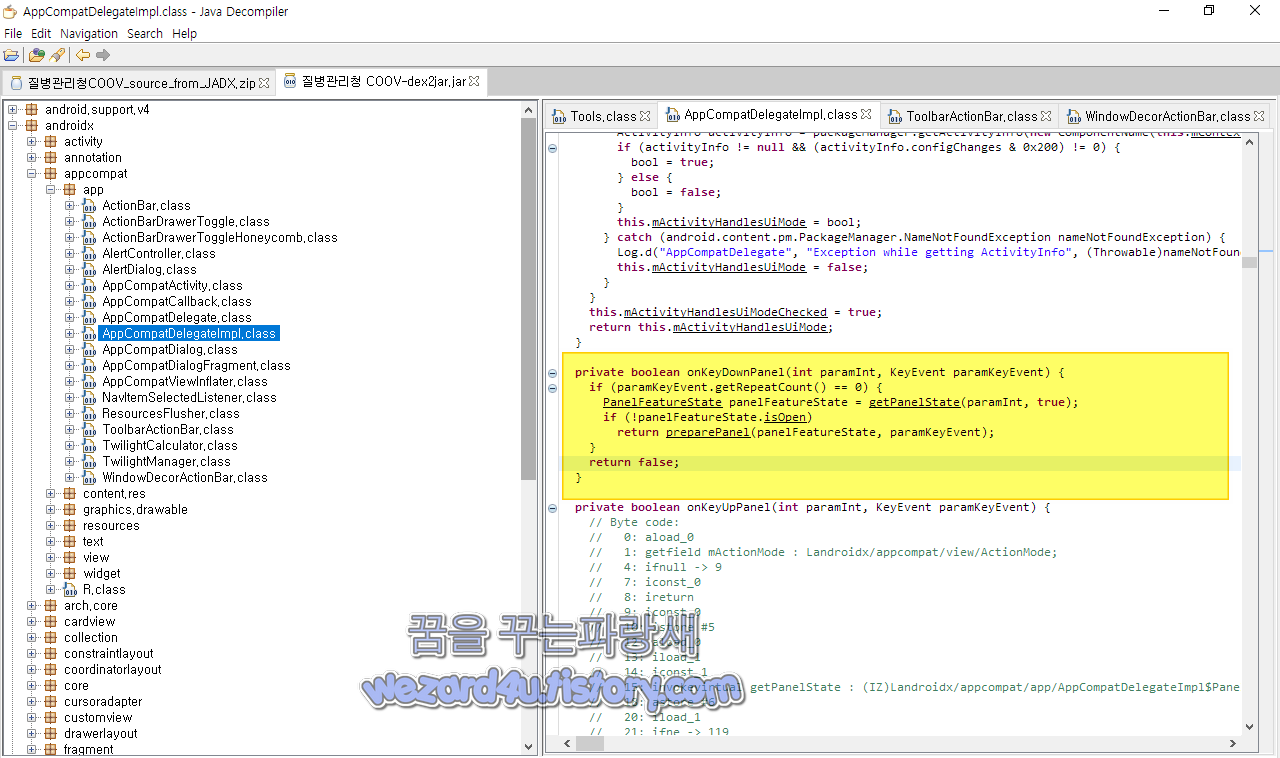The height and width of the screenshot is (758, 1280).
Task: Close the ToolbarActionBar.class editor tab
Action: [1046, 117]
